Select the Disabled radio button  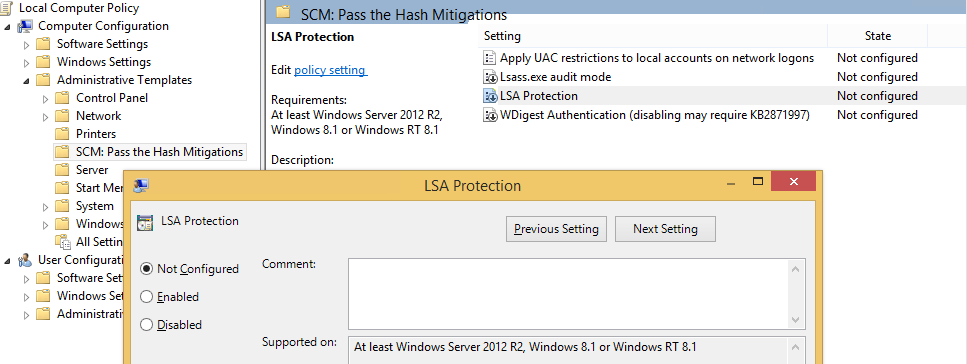click(146, 325)
